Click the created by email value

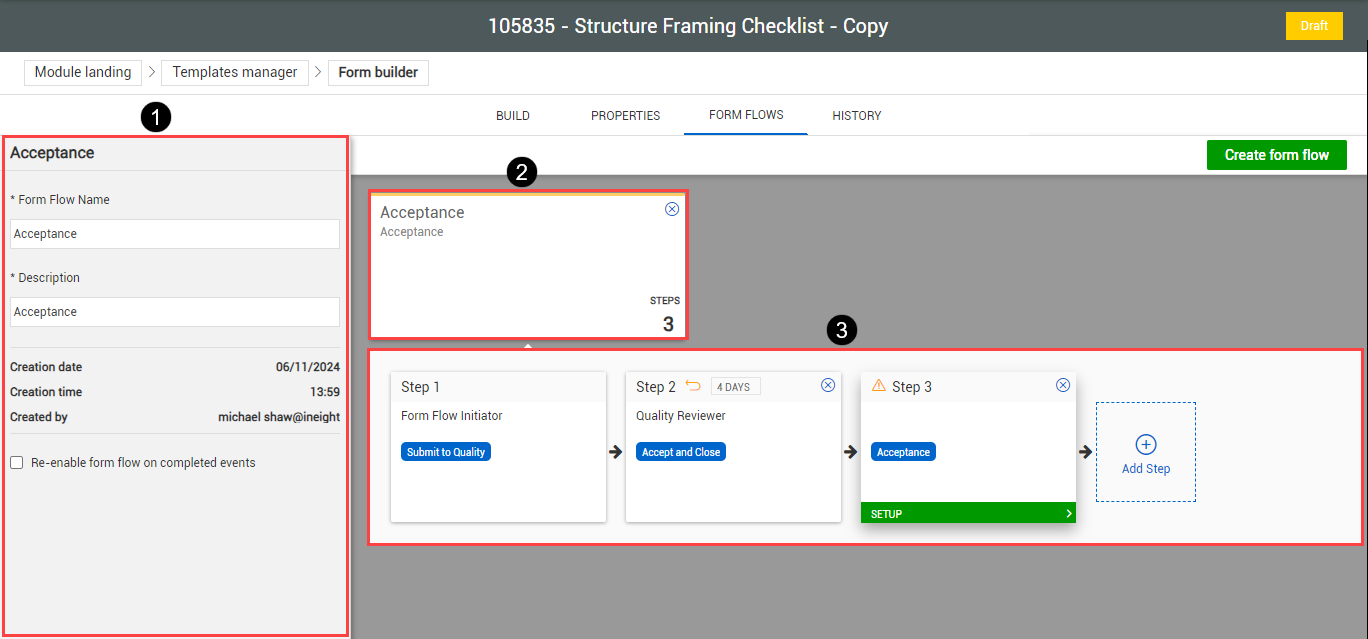click(x=279, y=417)
